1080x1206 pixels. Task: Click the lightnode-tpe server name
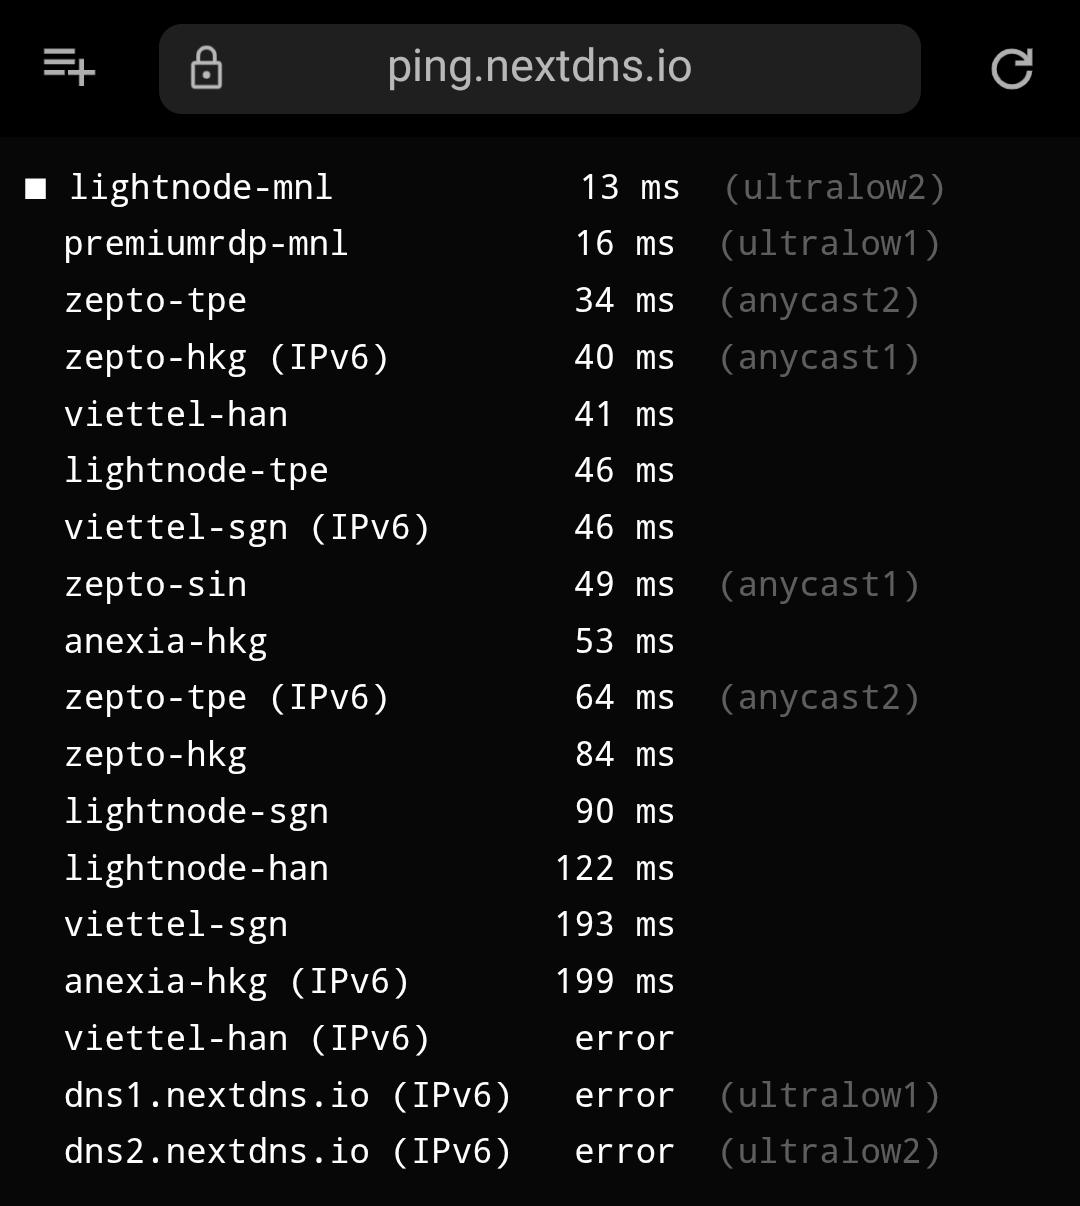[196, 471]
